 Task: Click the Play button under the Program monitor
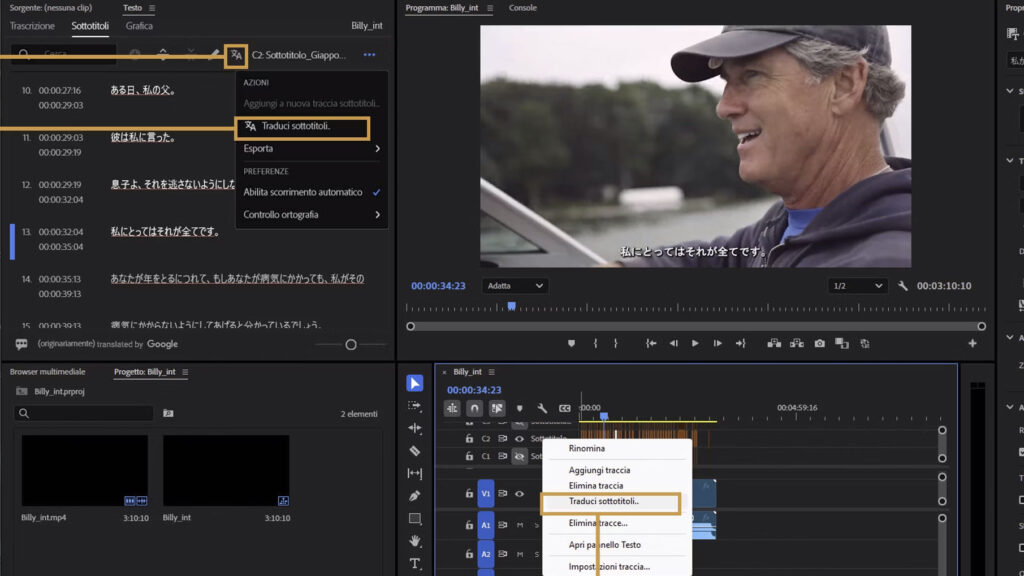click(x=694, y=343)
